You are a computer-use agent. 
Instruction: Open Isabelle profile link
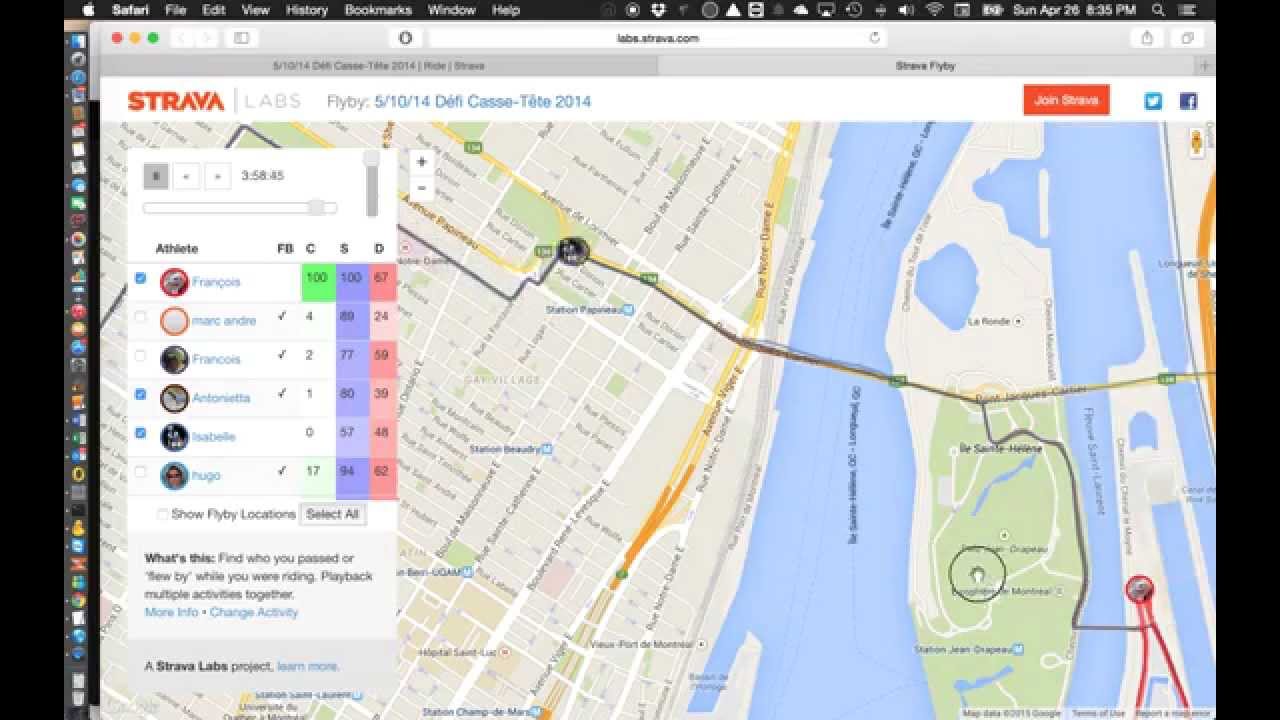[214, 437]
